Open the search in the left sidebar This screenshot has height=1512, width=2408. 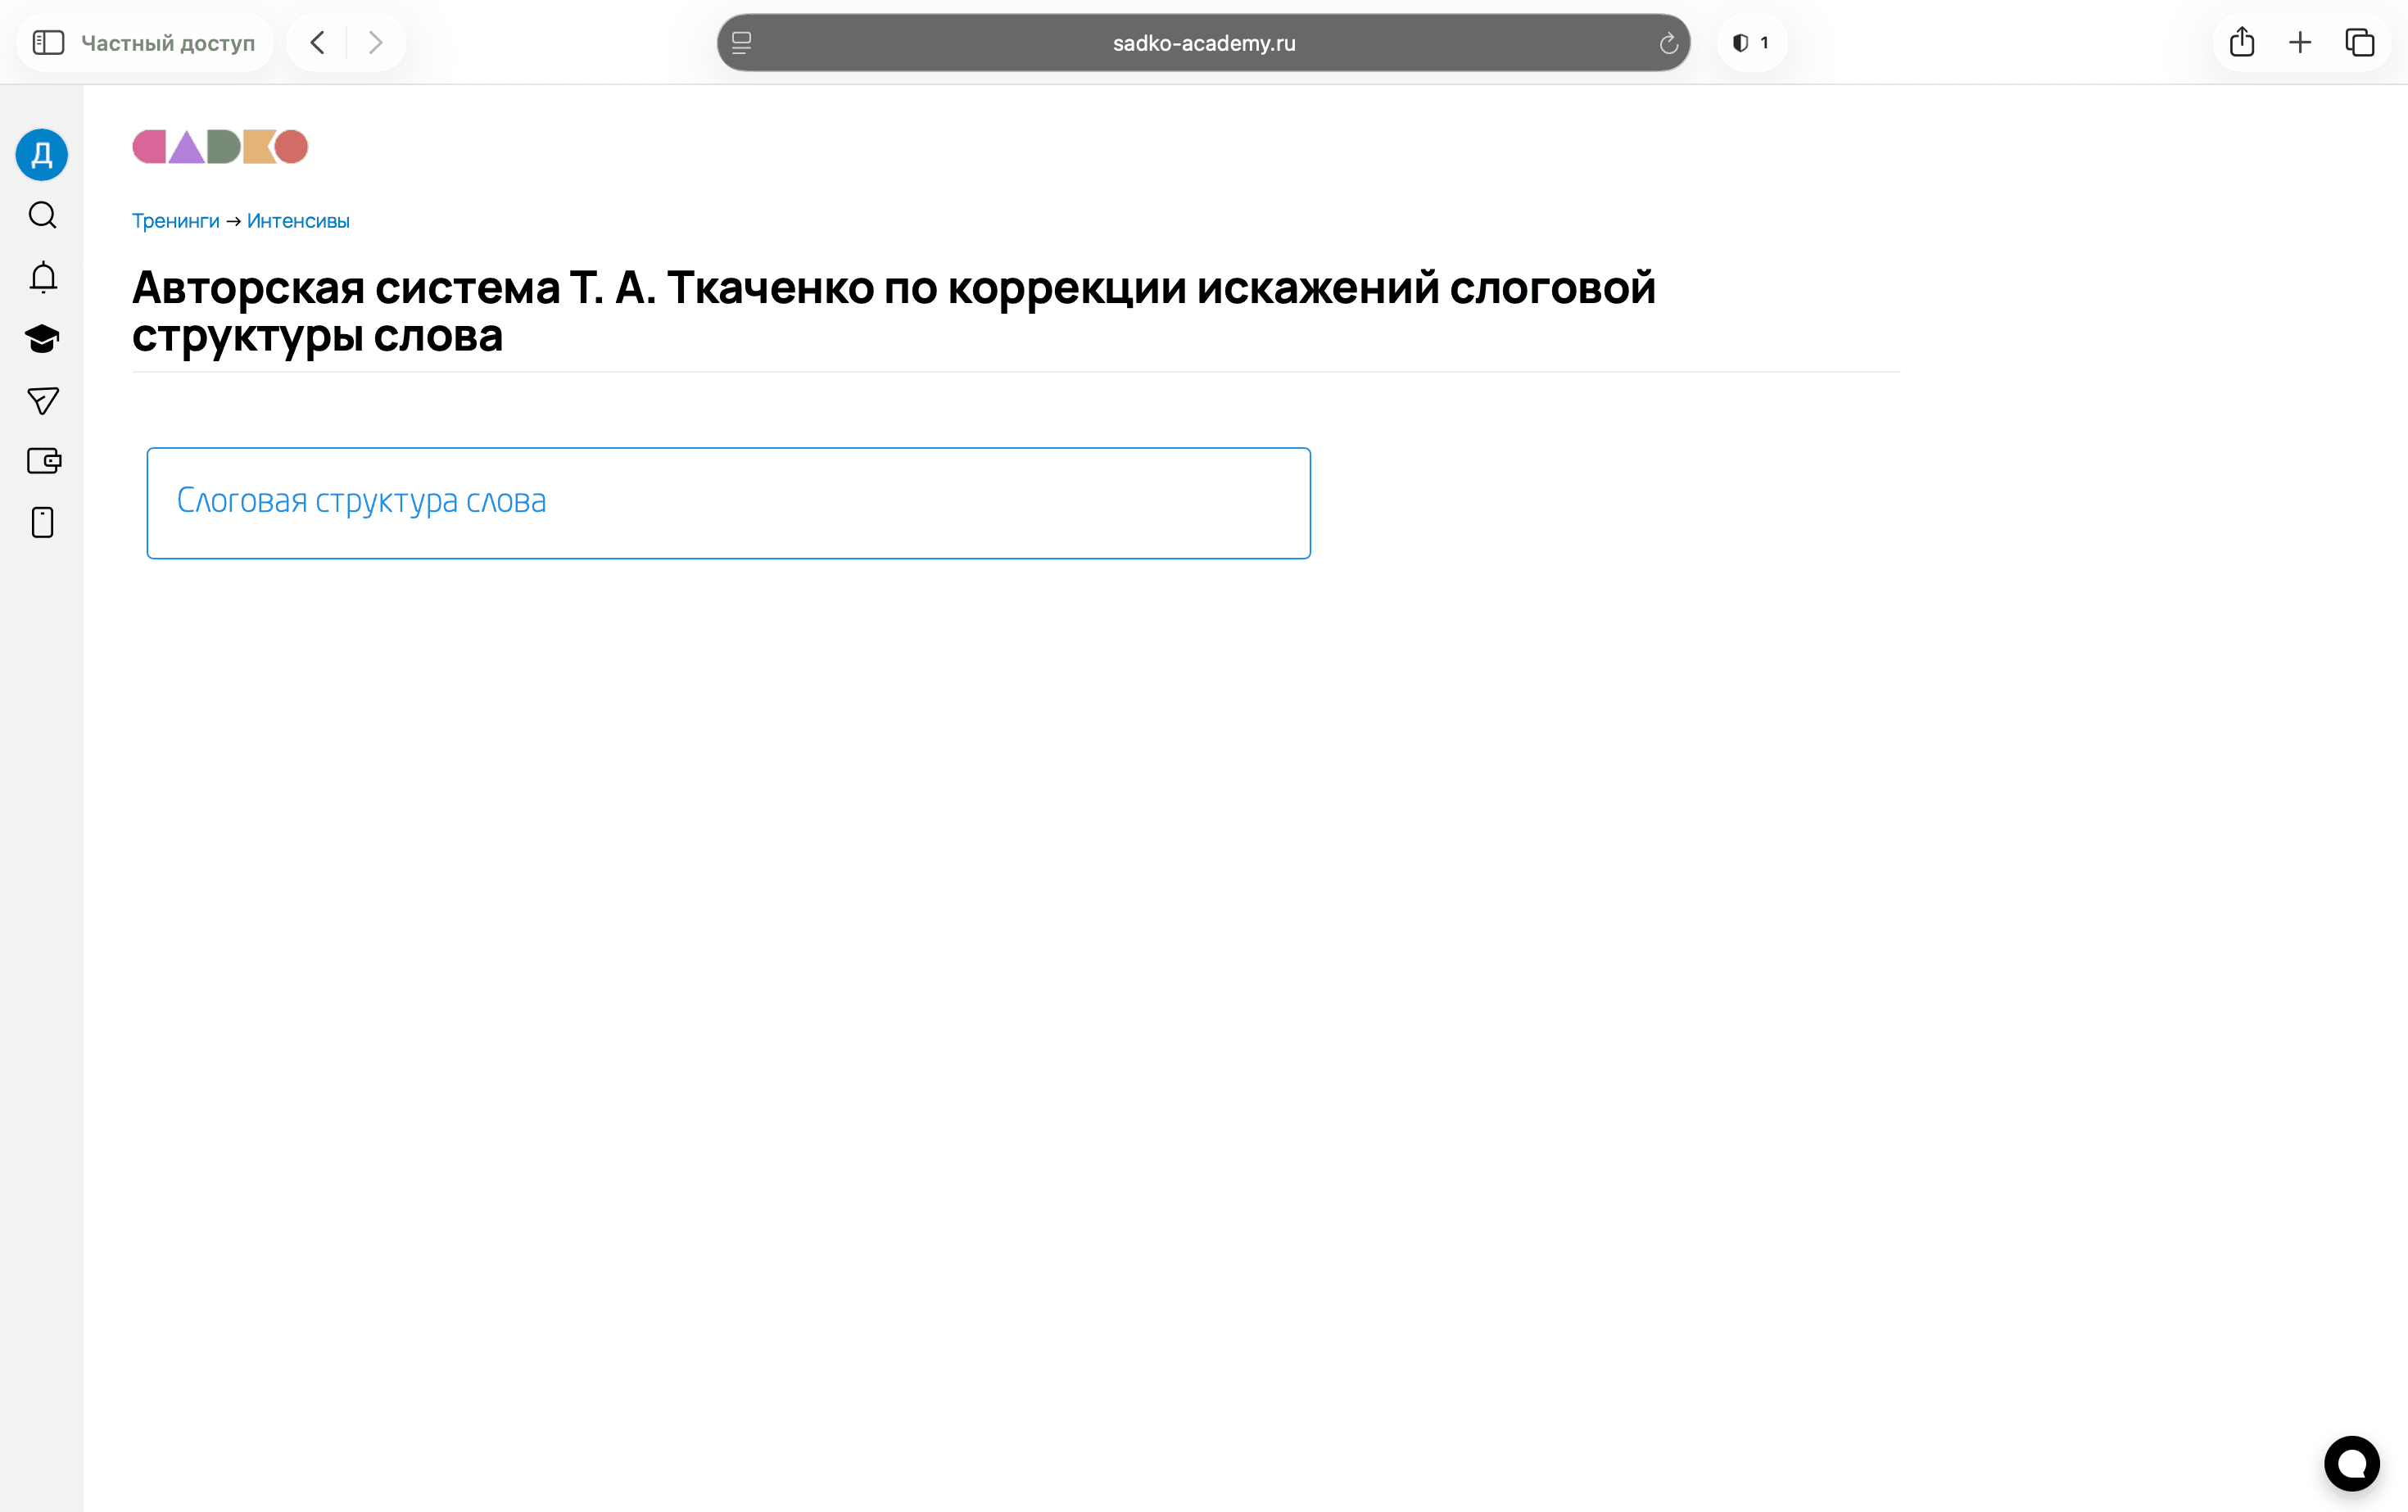point(42,216)
